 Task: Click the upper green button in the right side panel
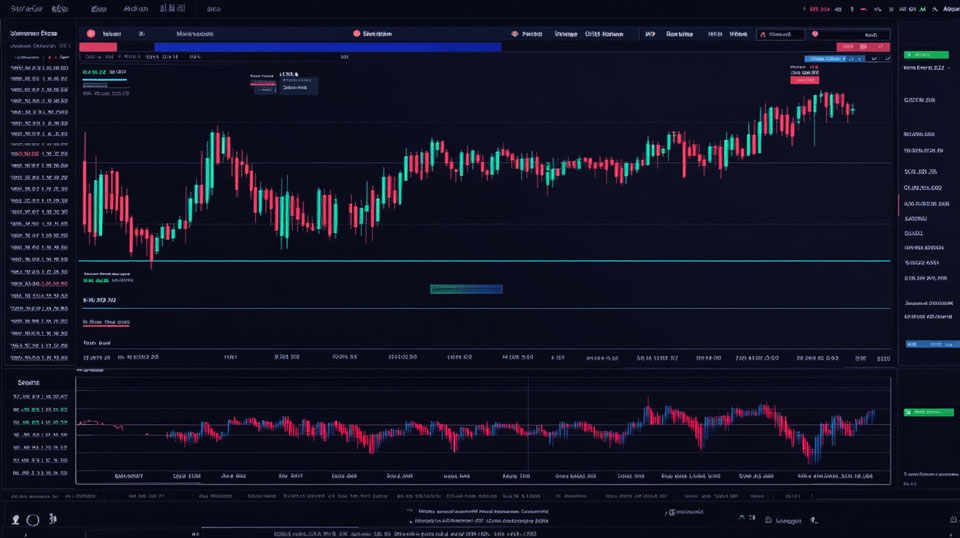[x=926, y=54]
